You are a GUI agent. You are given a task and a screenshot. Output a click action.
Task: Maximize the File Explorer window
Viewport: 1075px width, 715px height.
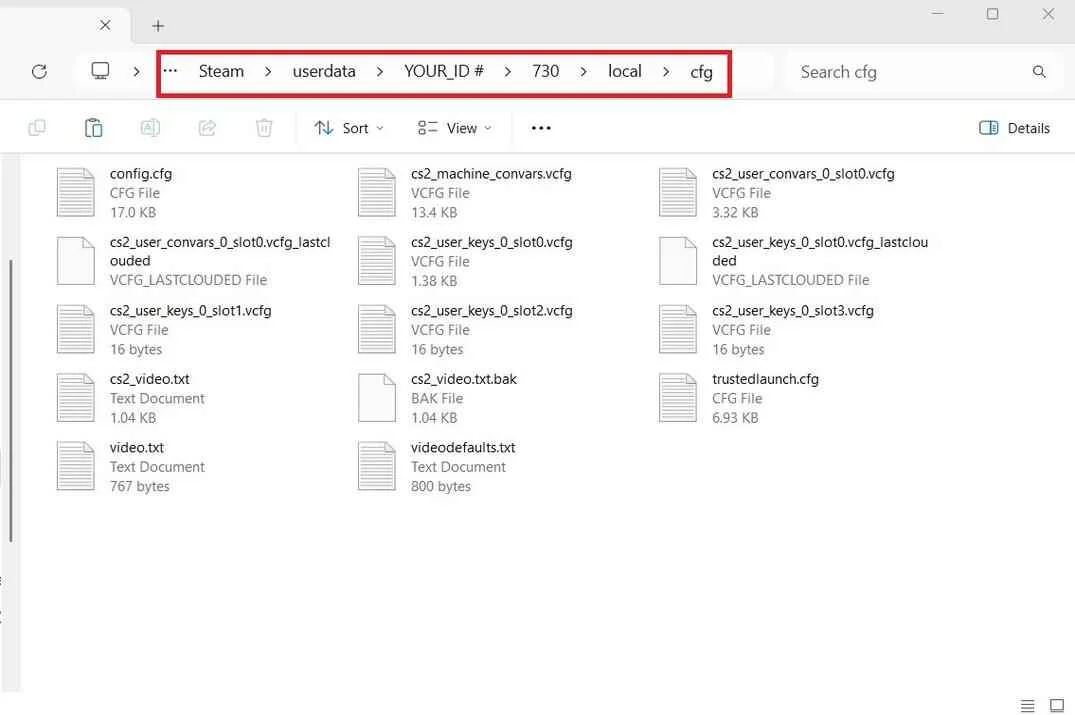pyautogui.click(x=992, y=14)
